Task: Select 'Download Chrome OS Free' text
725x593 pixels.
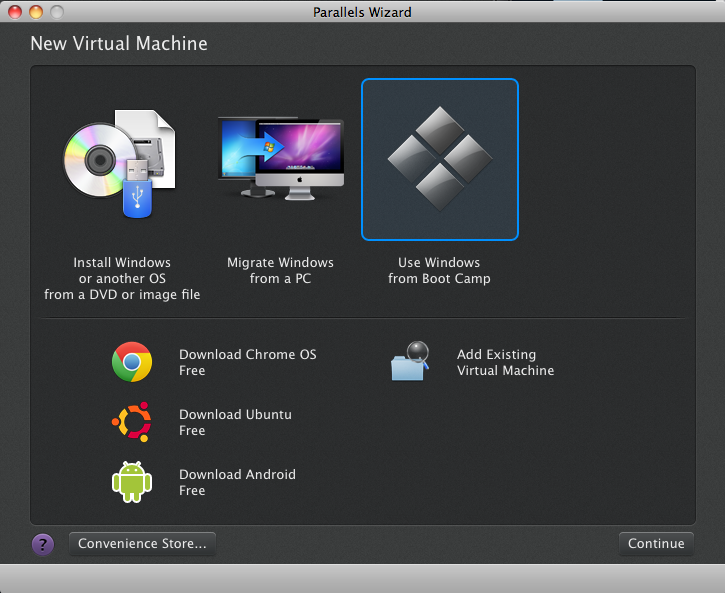Action: coord(248,362)
